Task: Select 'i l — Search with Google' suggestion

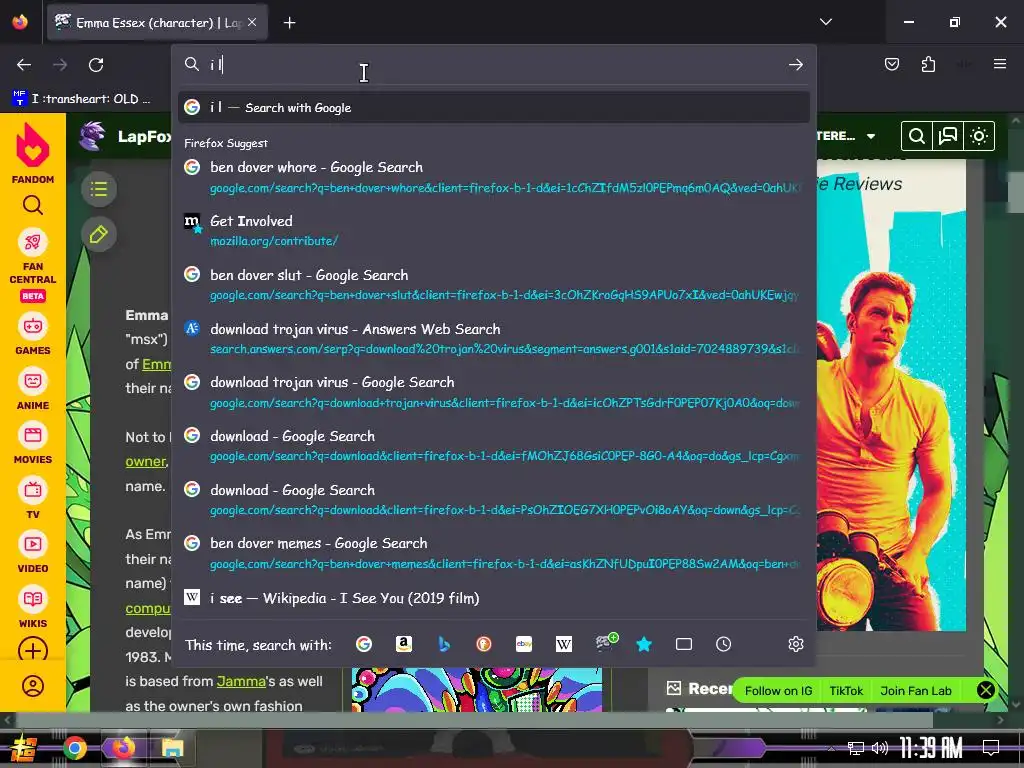Action: [494, 107]
